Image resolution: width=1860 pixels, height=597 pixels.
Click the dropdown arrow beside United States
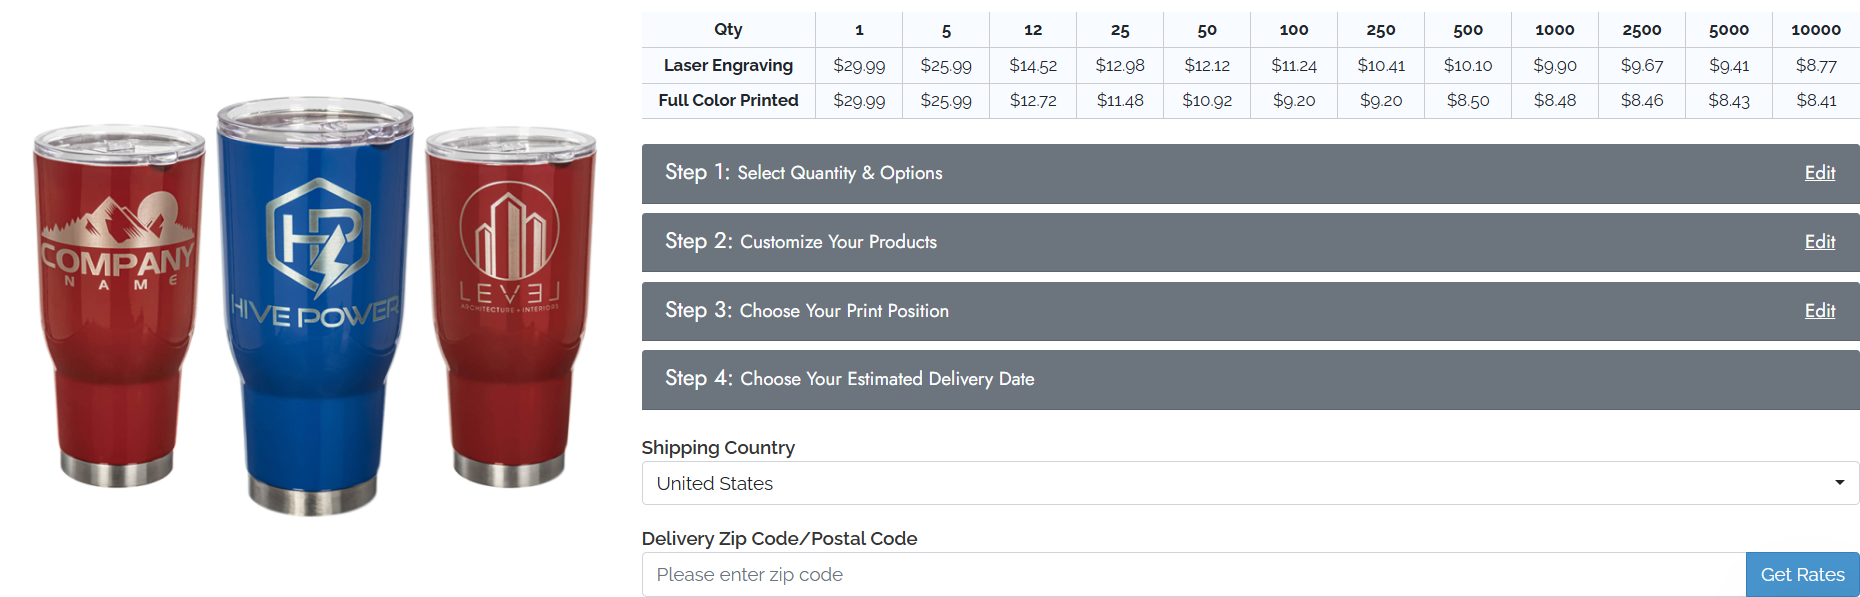click(x=1839, y=483)
